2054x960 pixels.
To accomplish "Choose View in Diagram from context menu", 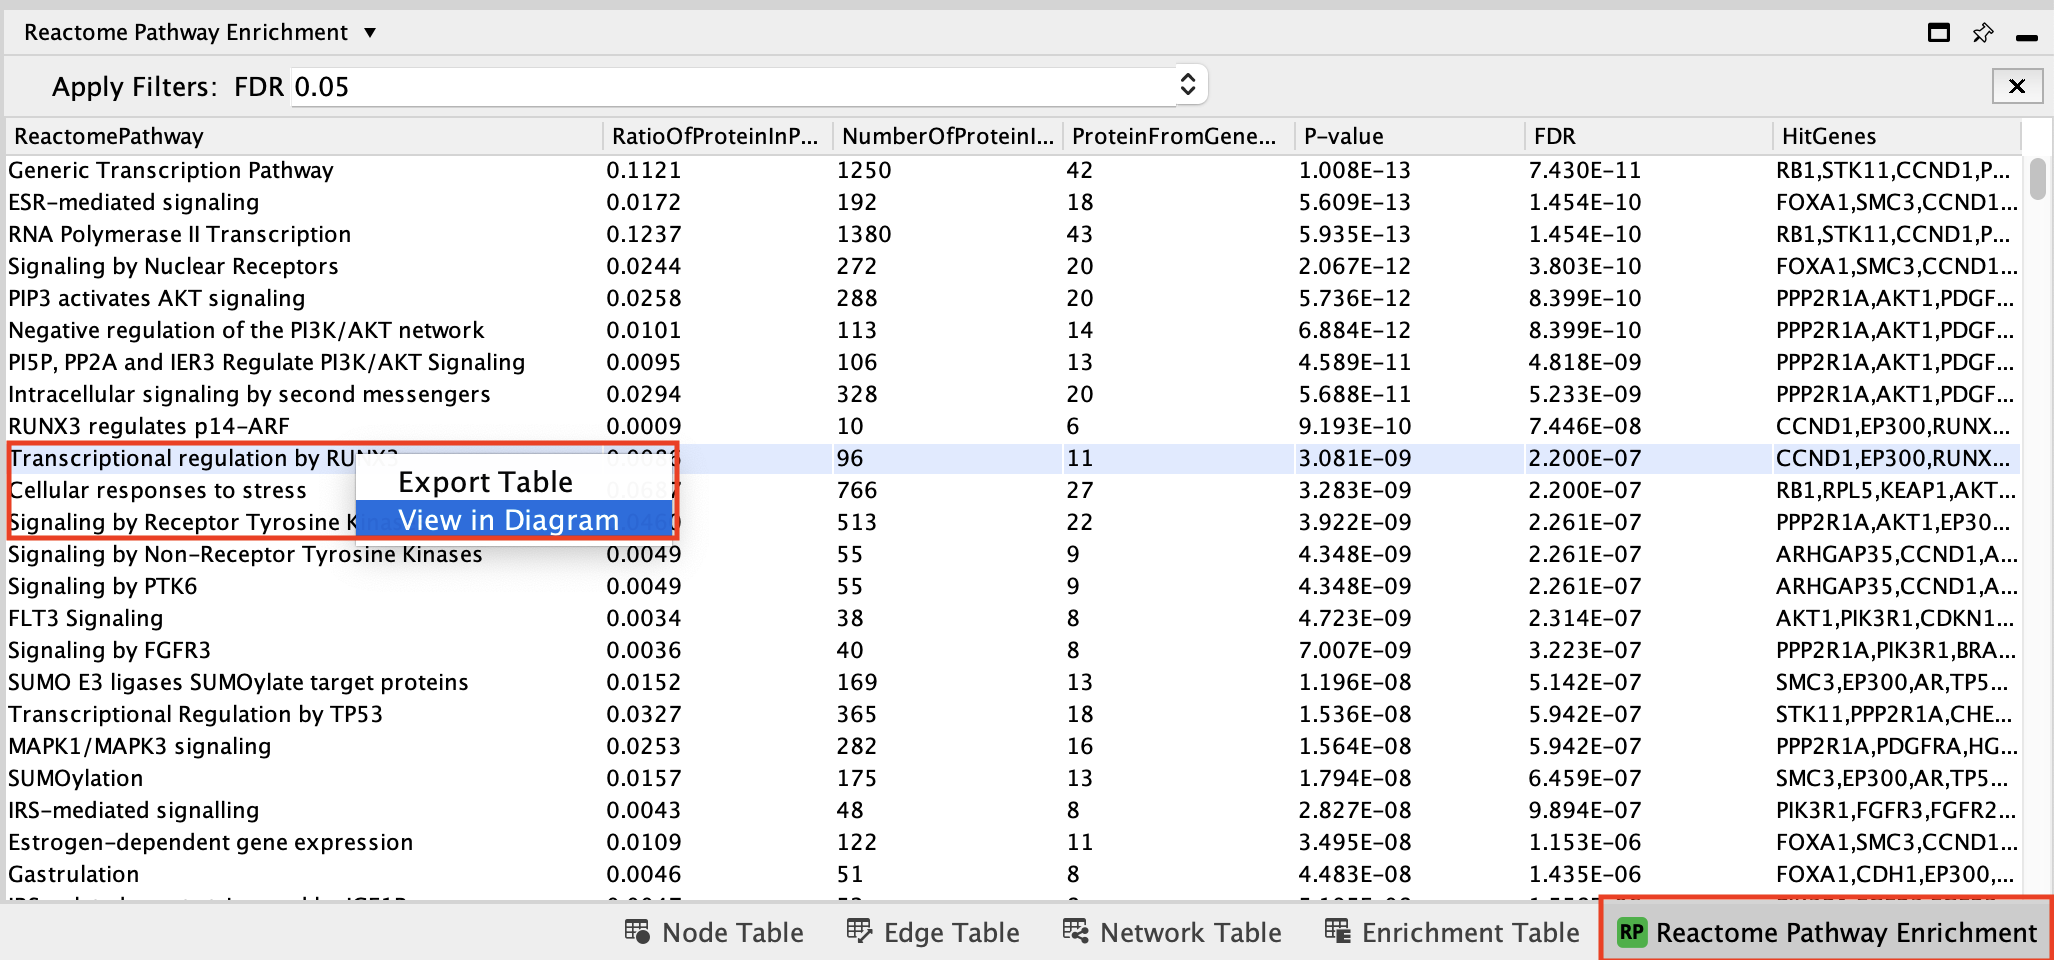I will (508, 520).
